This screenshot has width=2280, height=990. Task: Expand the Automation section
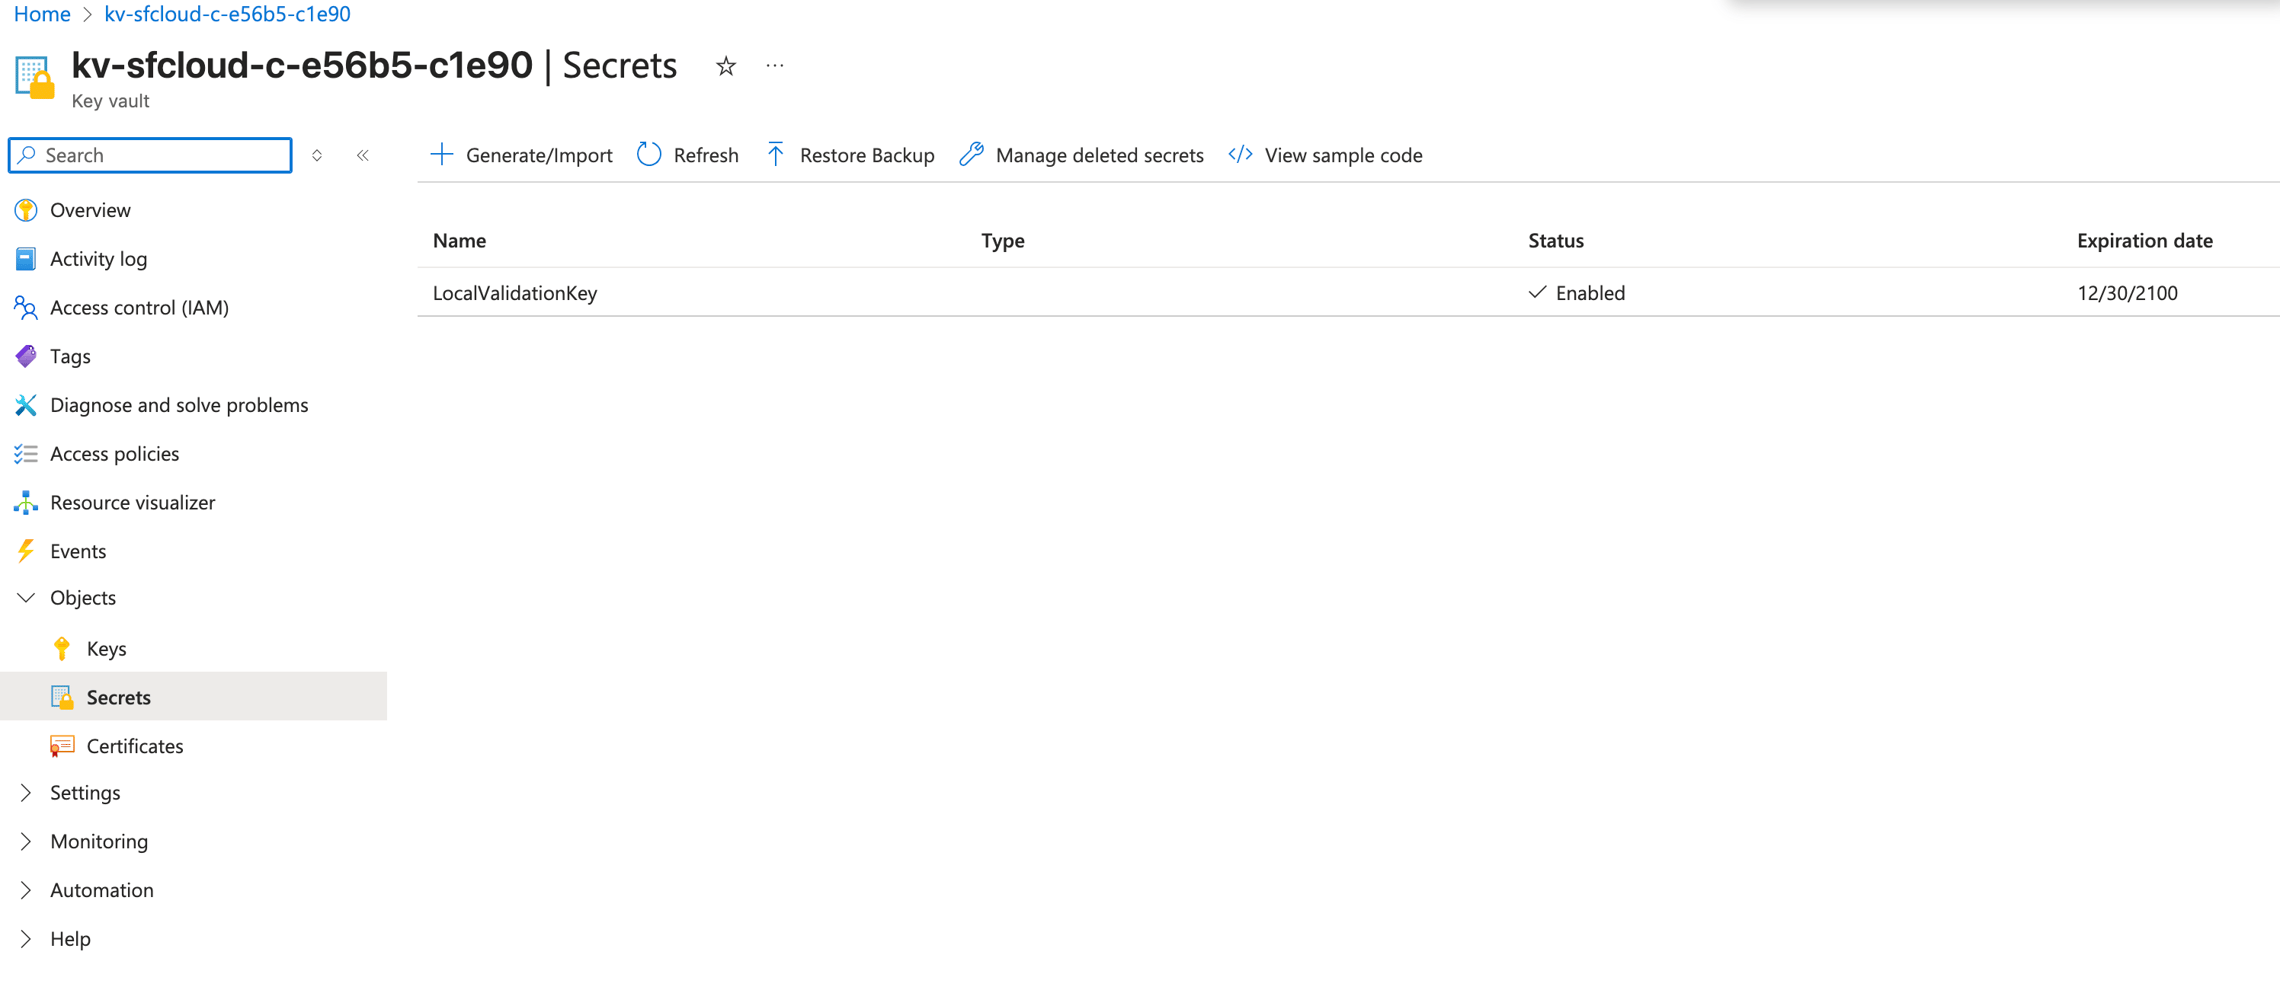click(x=26, y=890)
